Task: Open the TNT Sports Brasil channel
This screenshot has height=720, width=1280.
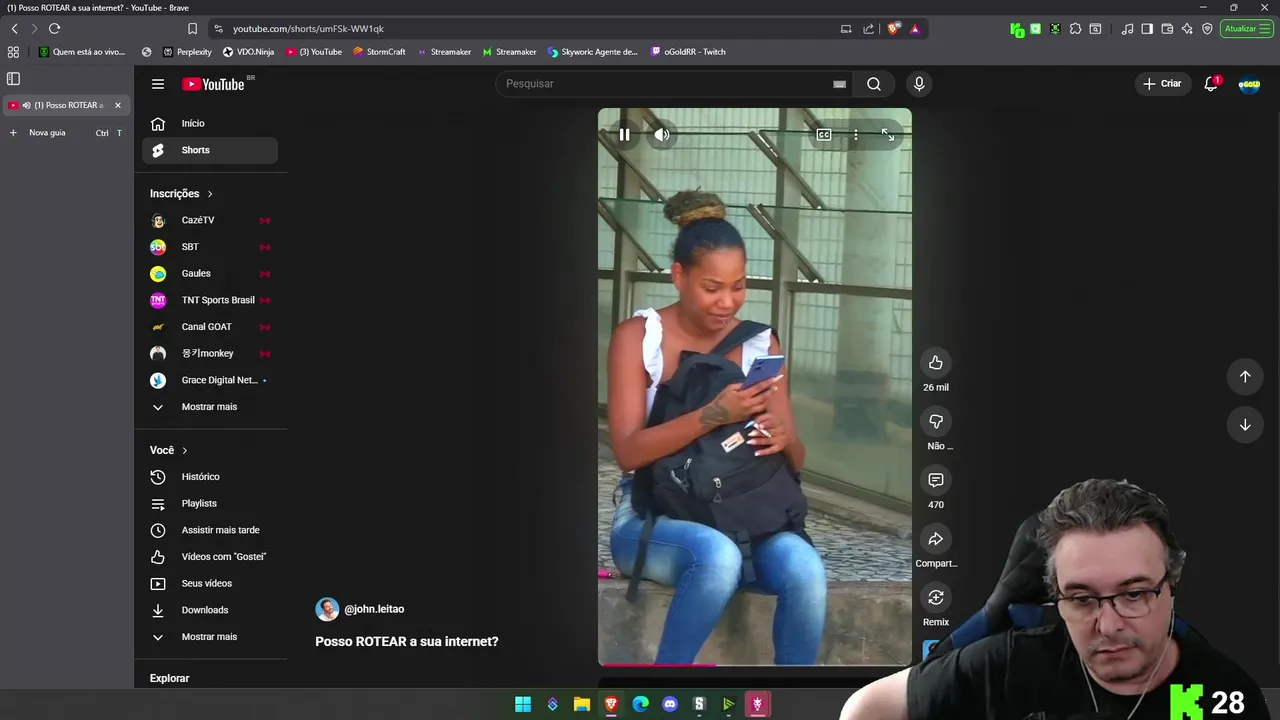Action: tap(210, 300)
